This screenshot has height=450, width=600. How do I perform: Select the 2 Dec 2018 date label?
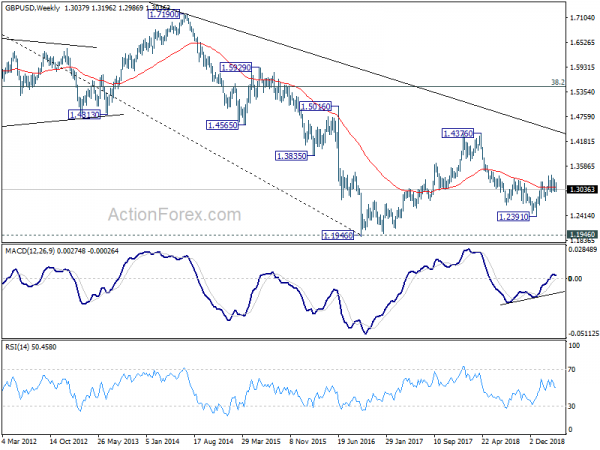547,441
